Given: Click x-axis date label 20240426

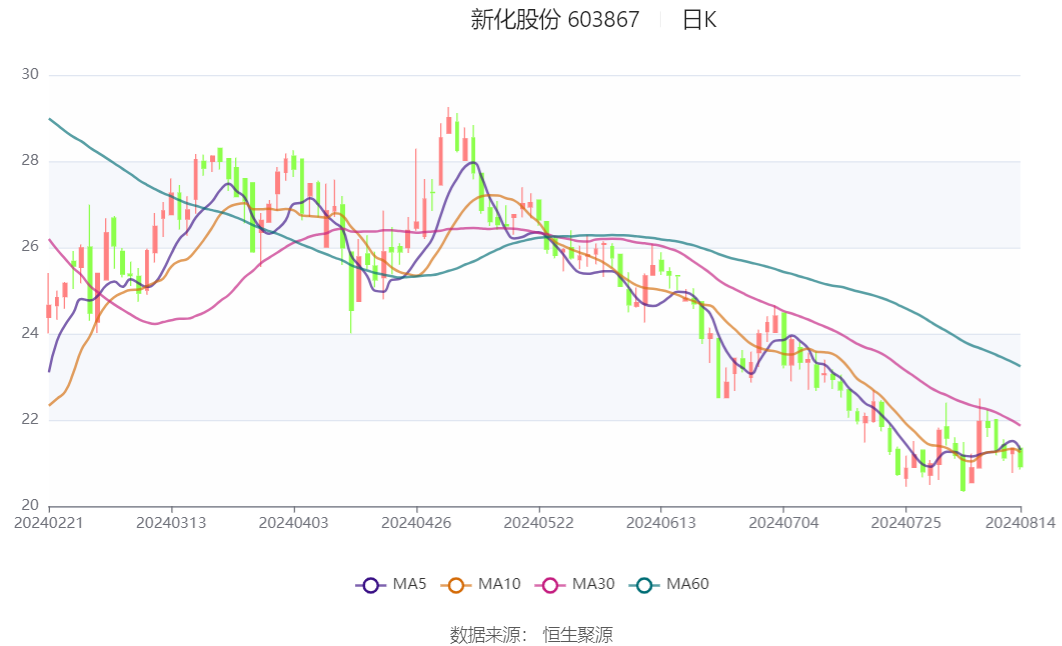Looking at the screenshot, I should click(x=416, y=523).
